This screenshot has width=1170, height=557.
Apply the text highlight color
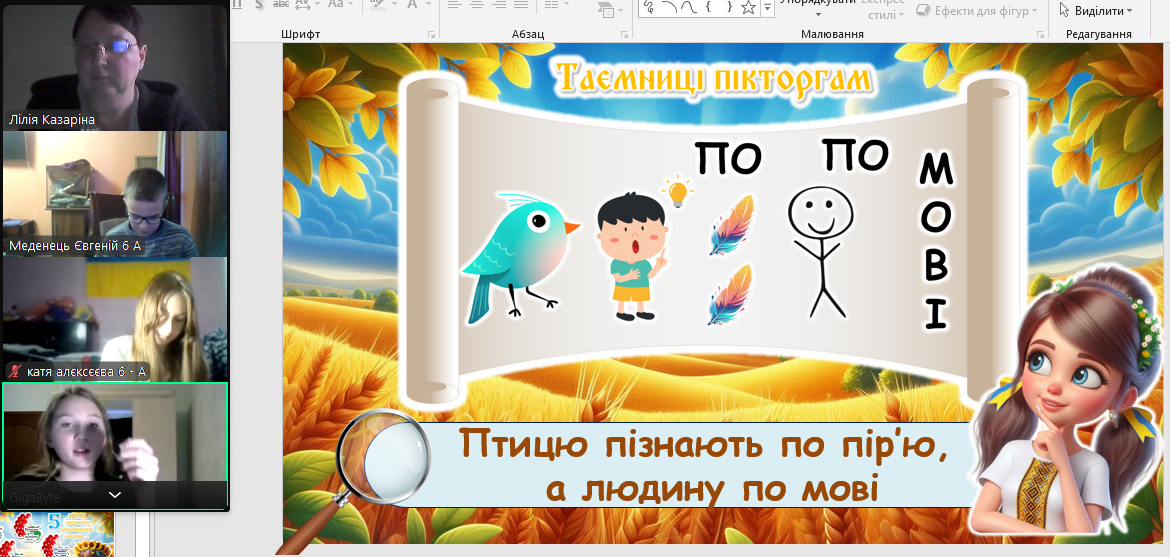click(x=378, y=4)
